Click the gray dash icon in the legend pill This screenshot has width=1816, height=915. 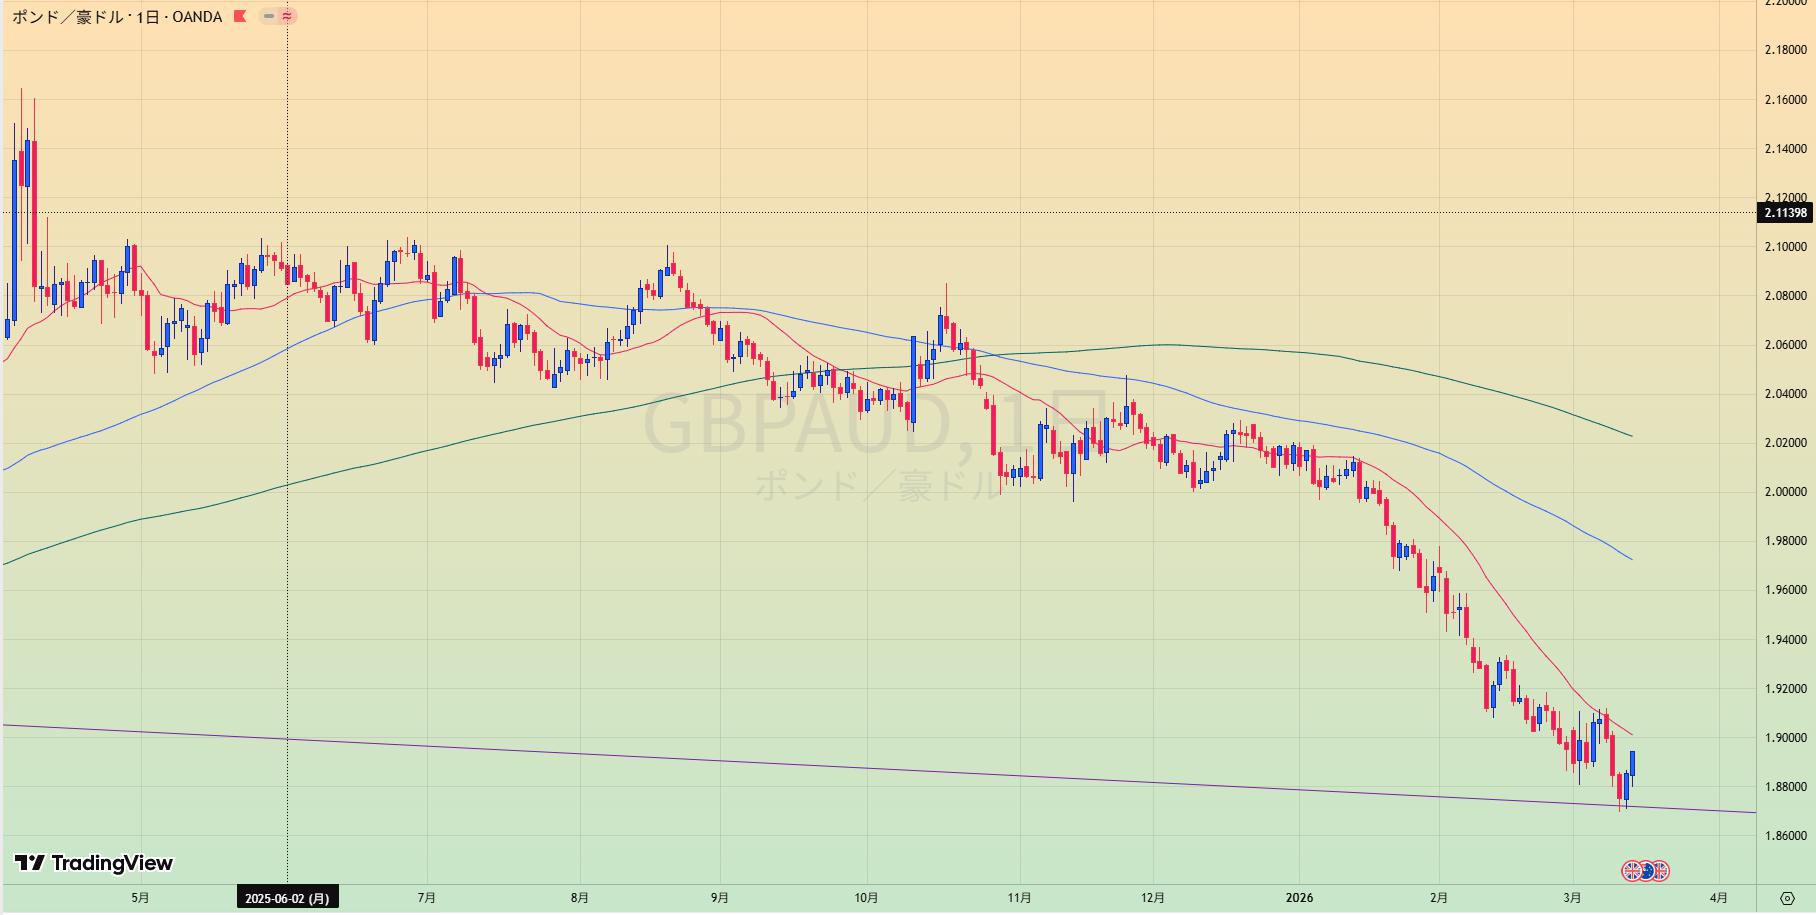click(268, 16)
